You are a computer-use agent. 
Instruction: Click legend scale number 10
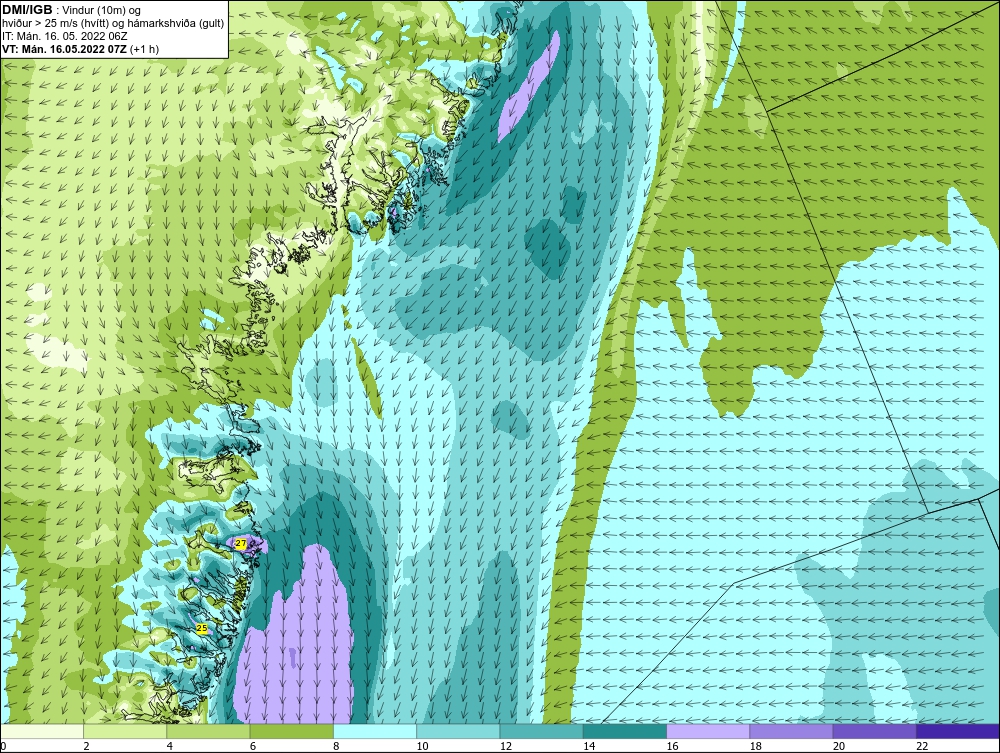(422, 747)
